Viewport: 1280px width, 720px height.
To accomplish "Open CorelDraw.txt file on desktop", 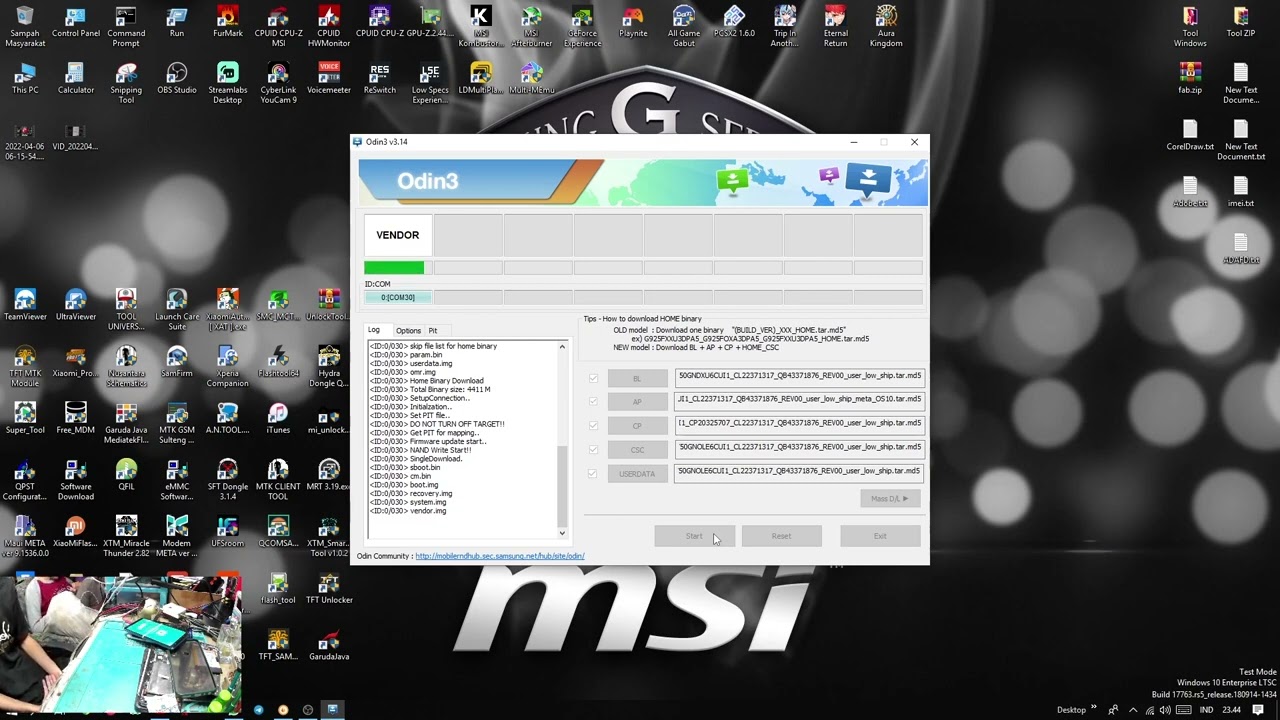I will pos(1190,135).
